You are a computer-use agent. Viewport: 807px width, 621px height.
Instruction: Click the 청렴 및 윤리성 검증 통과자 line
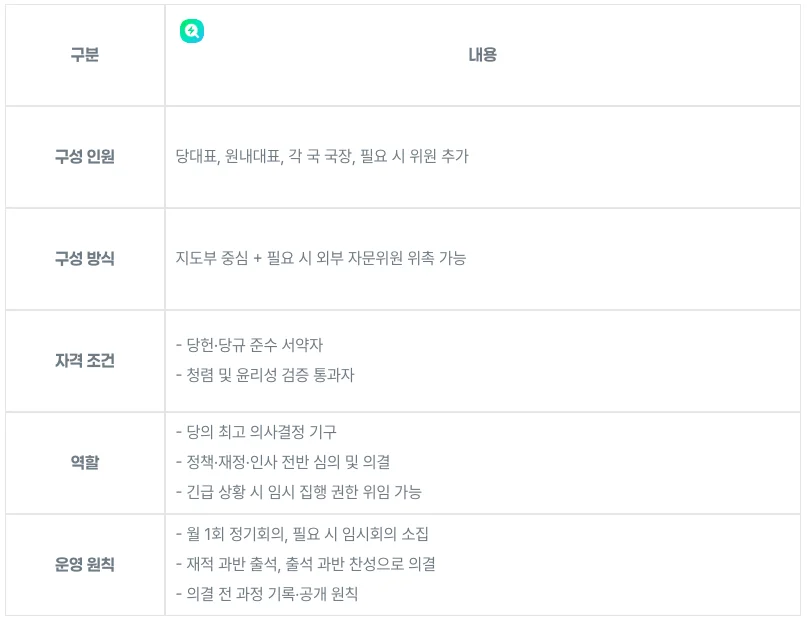click(265, 376)
